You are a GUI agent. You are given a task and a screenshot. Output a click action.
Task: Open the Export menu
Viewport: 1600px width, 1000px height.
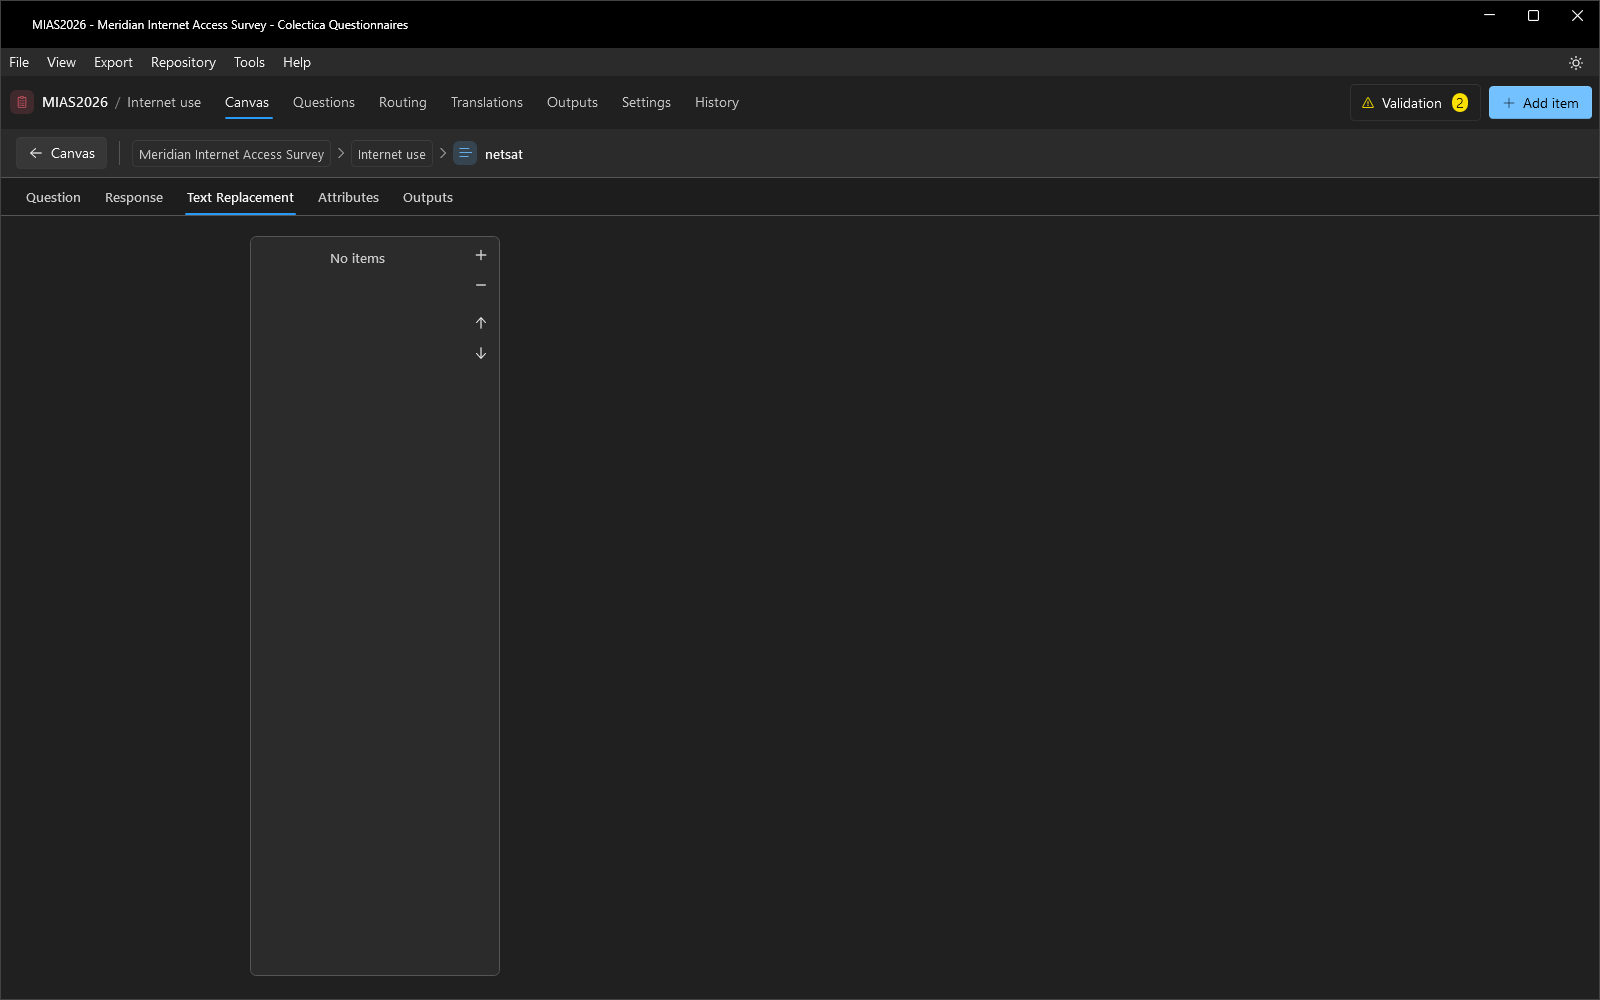pos(113,62)
